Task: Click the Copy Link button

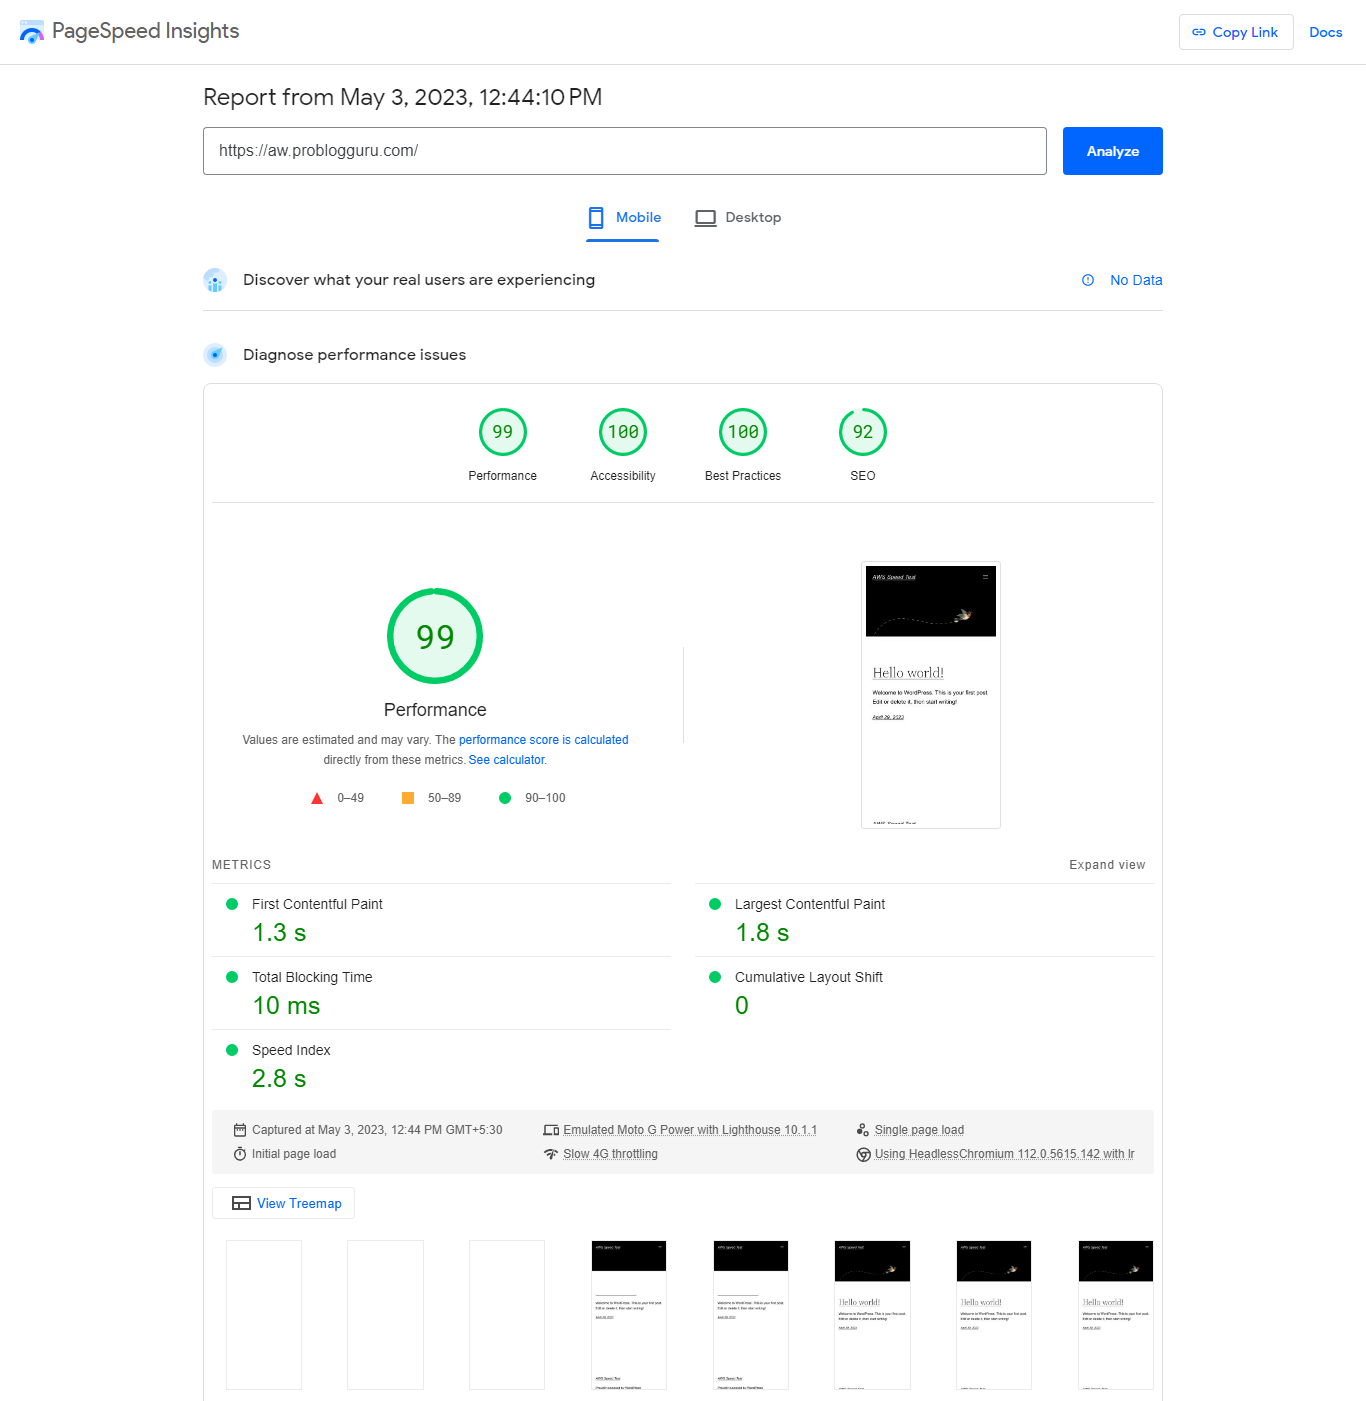Action: [x=1235, y=32]
